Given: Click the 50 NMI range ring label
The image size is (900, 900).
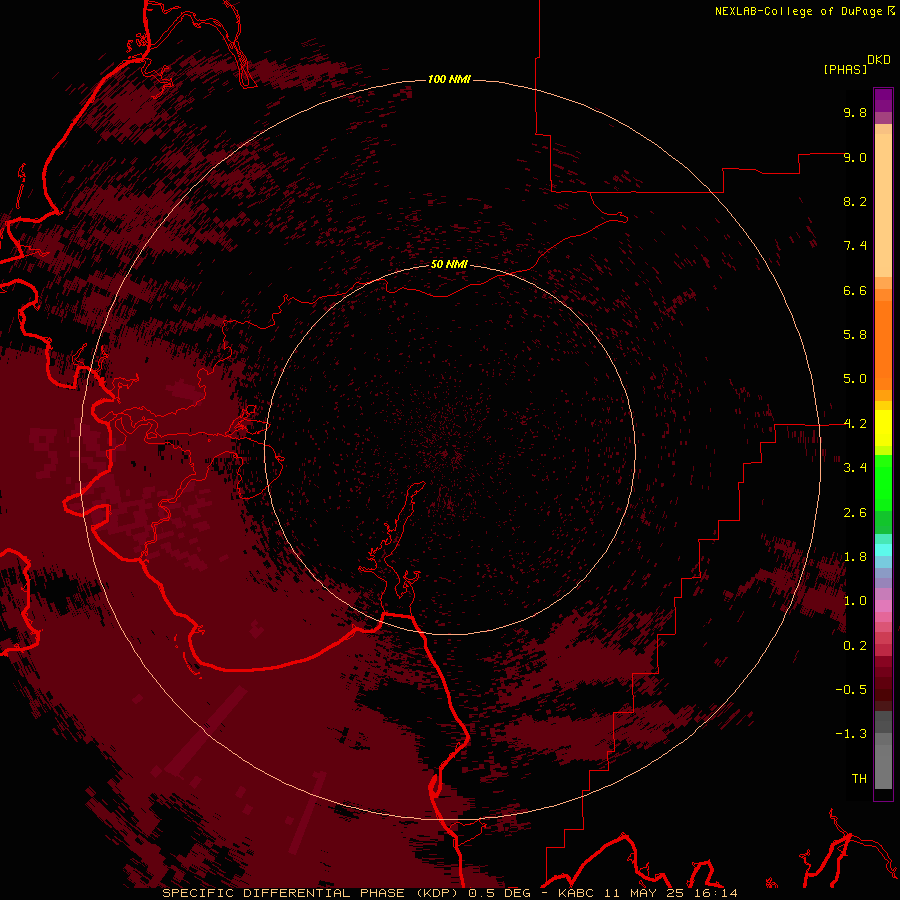Looking at the screenshot, I should click(449, 264).
